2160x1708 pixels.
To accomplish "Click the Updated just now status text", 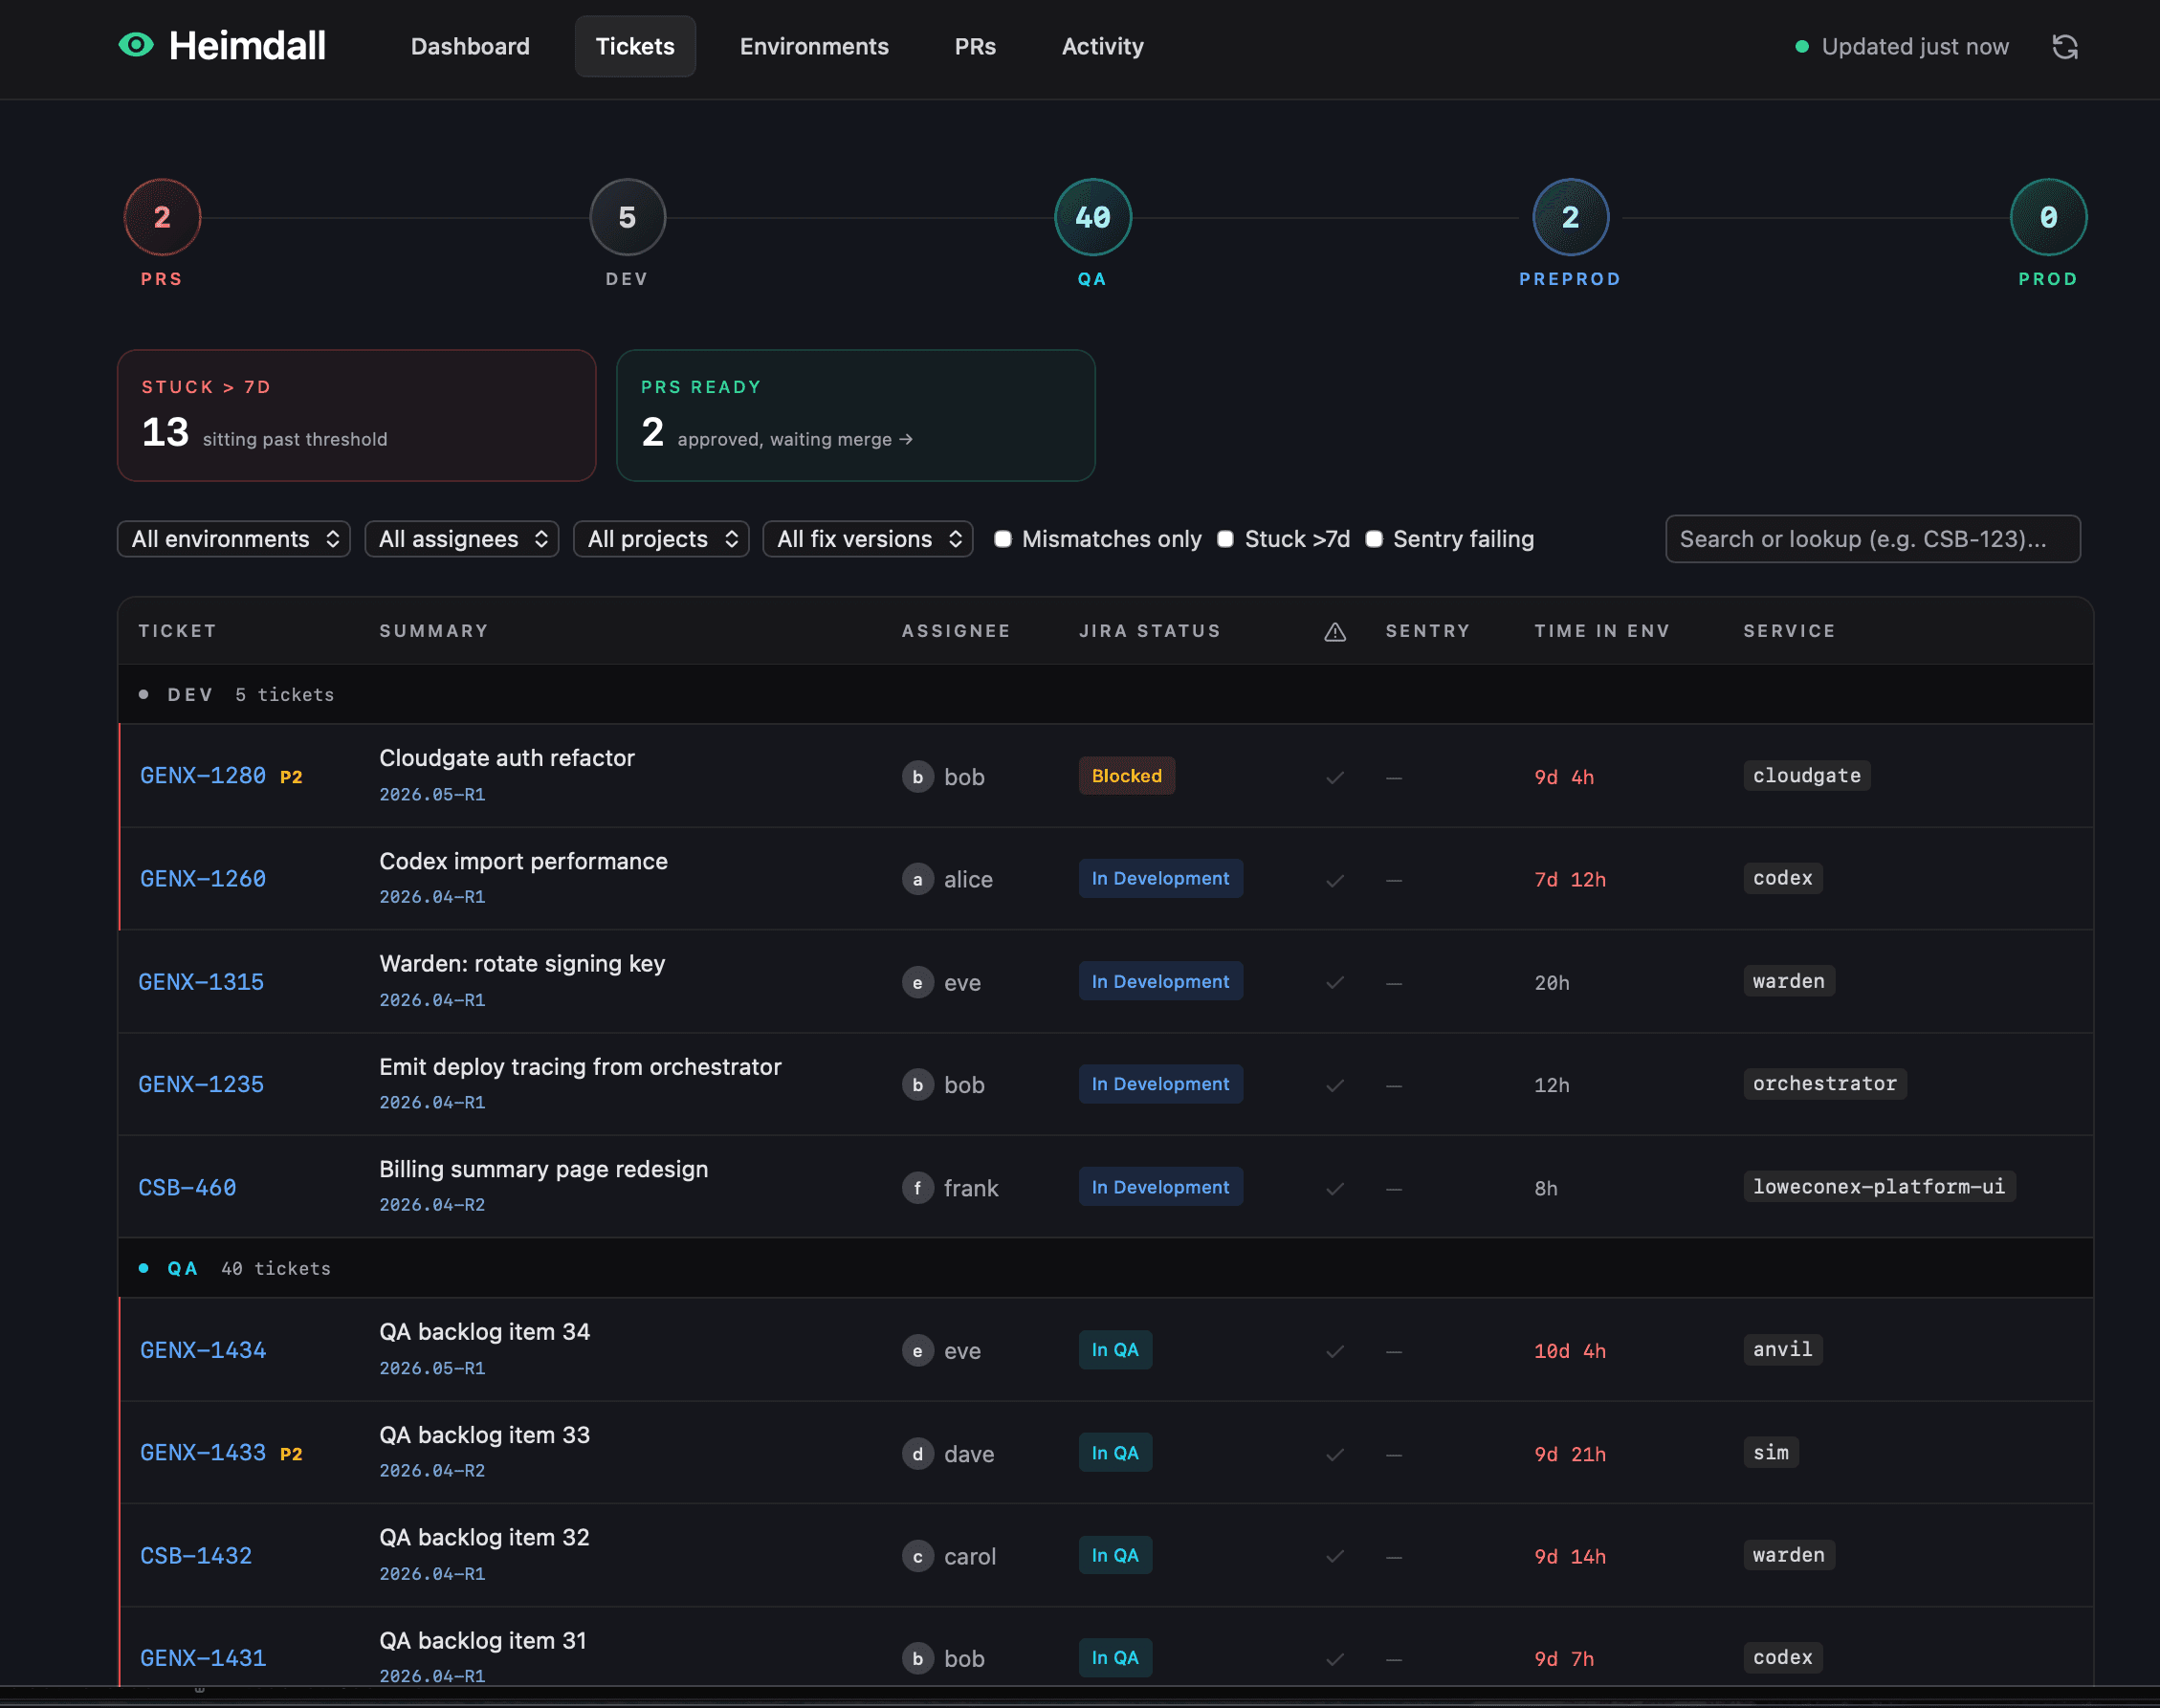I will 1915,47.
